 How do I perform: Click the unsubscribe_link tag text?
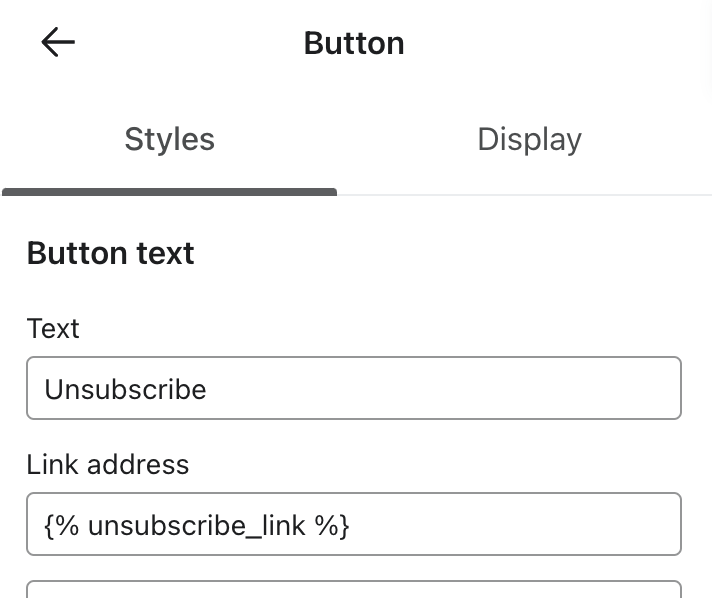pyautogui.click(x=196, y=525)
